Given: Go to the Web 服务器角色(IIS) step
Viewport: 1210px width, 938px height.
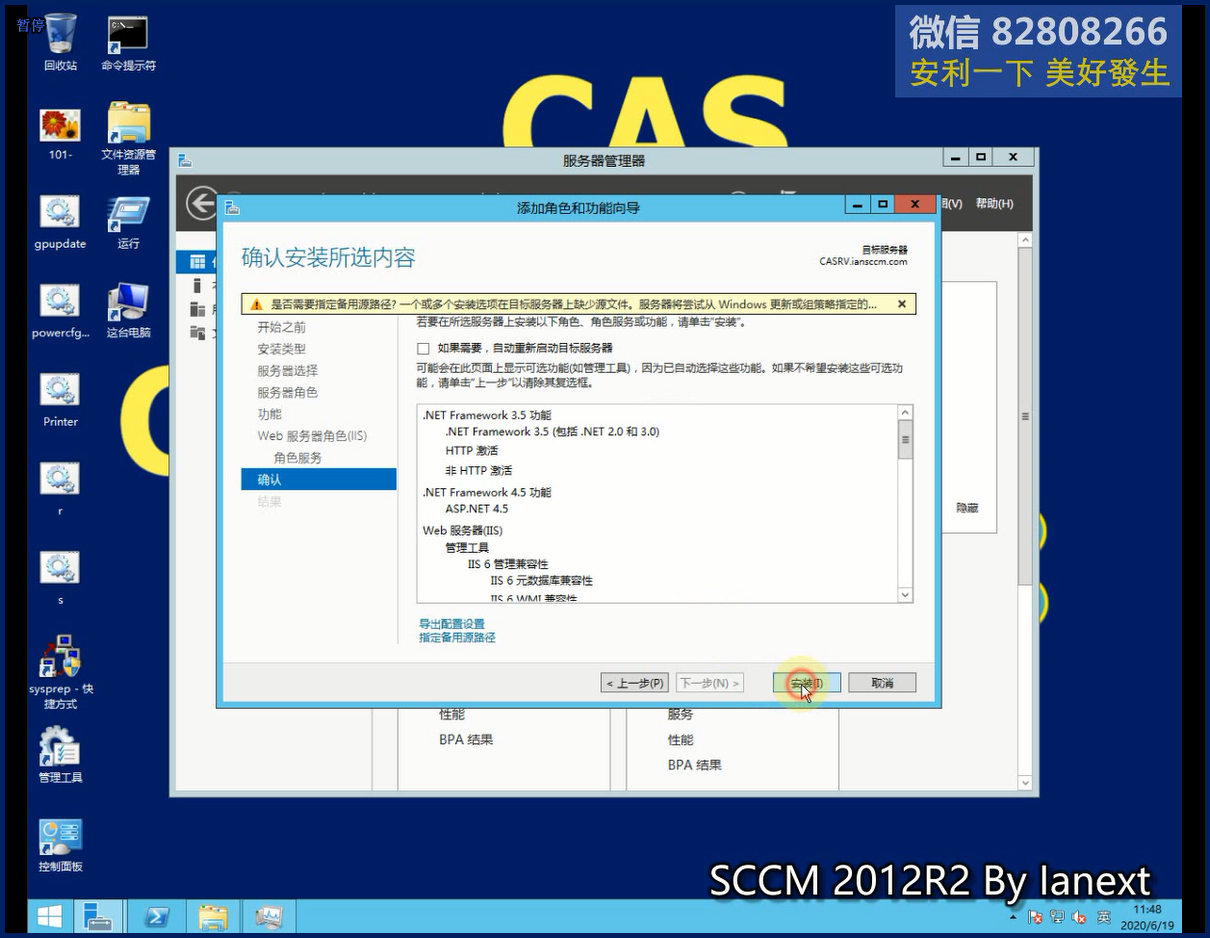Looking at the screenshot, I should pyautogui.click(x=312, y=436).
